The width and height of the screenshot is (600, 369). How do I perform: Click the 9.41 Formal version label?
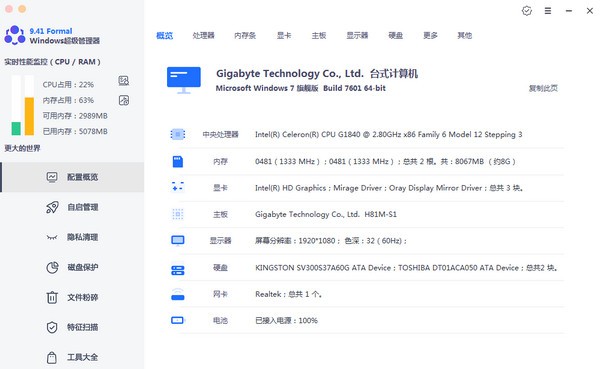click(51, 31)
